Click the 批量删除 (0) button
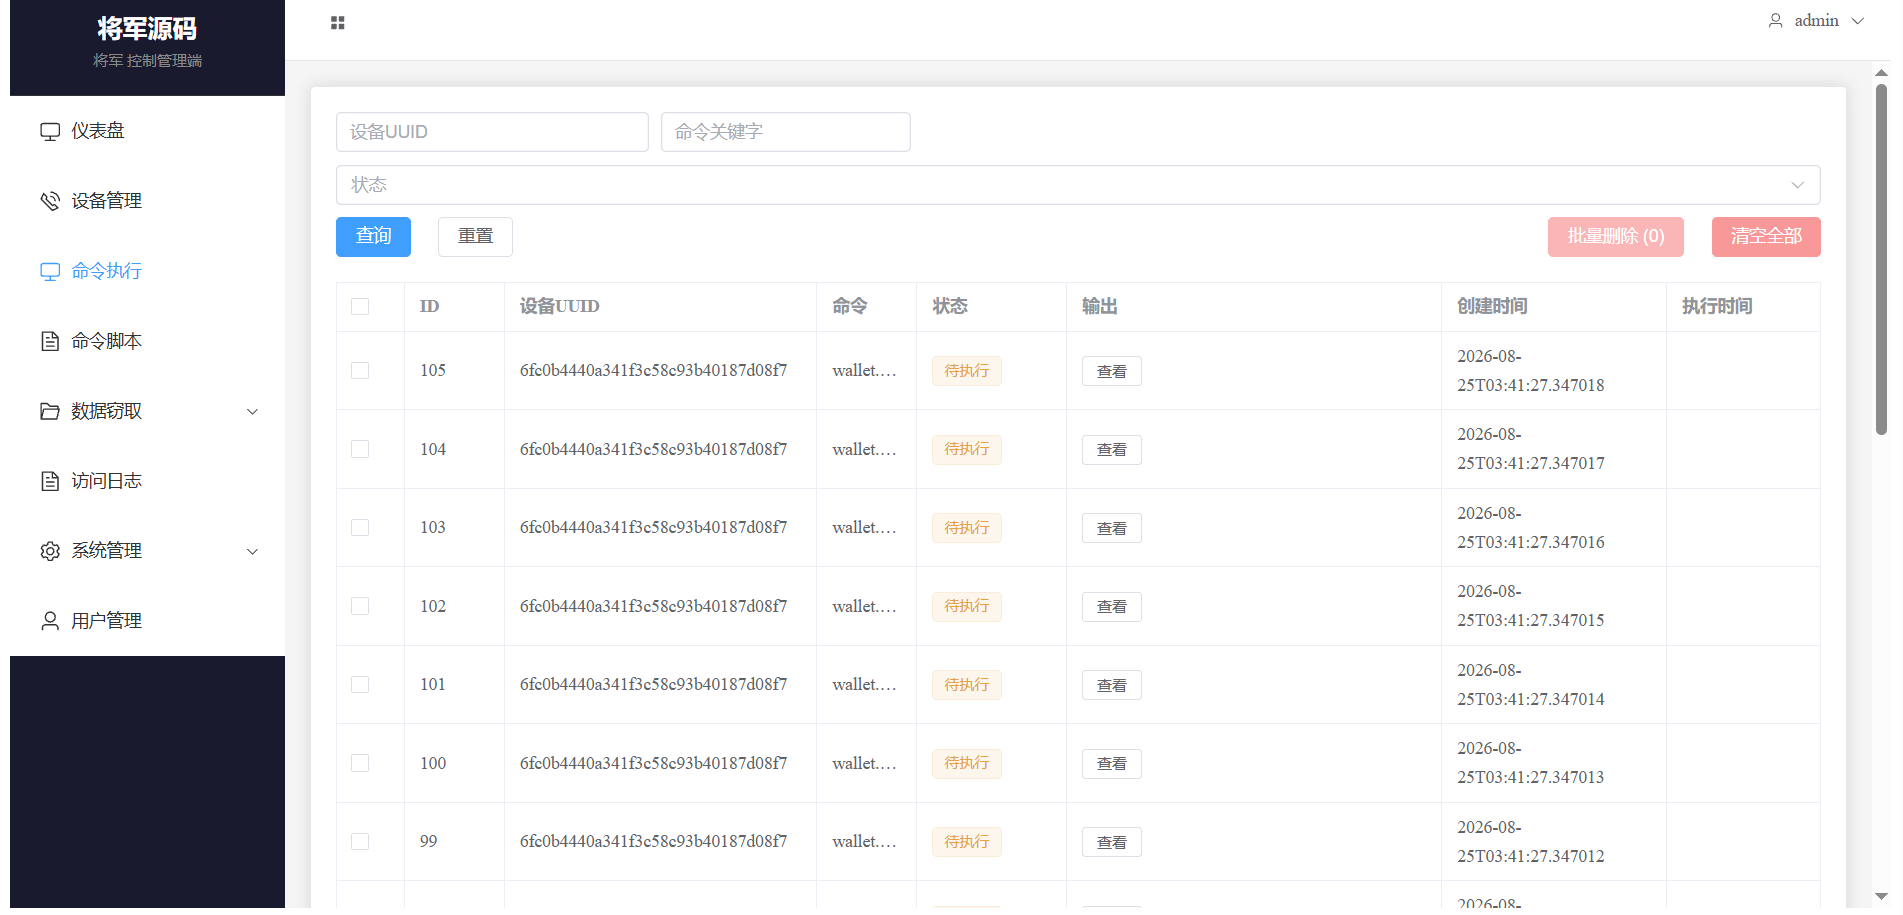Screen dimensions: 1903x915 pyautogui.click(x=1616, y=237)
